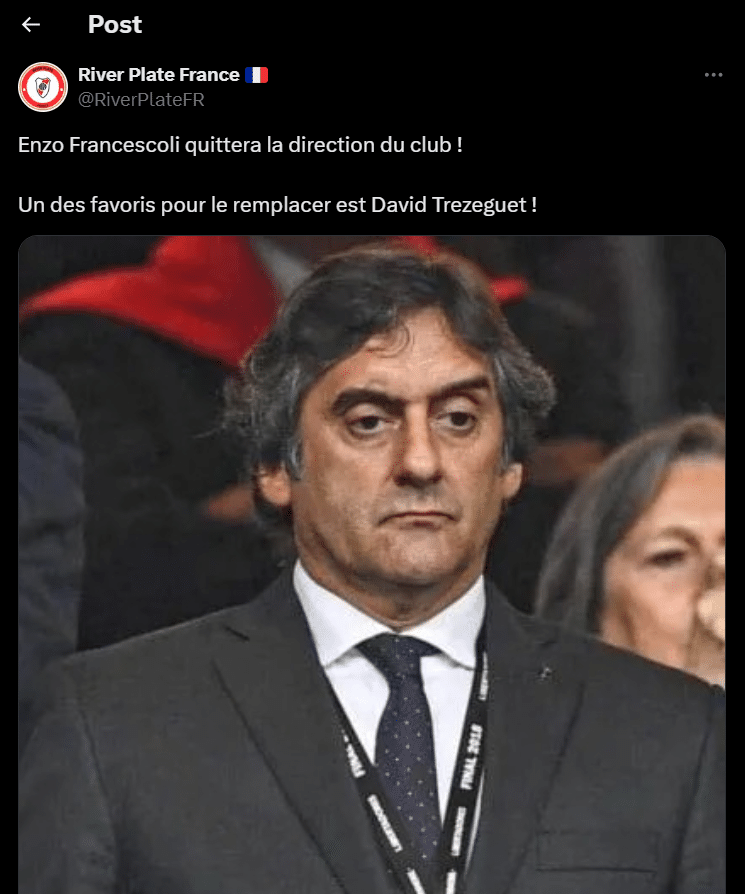The image size is (745, 894).
Task: Visit the @RiverPlateFR handle
Action: tap(141, 100)
